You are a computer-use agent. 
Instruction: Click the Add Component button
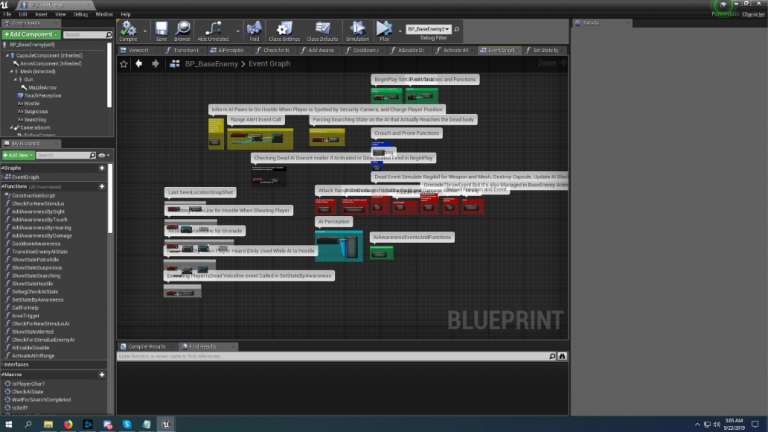coord(31,35)
